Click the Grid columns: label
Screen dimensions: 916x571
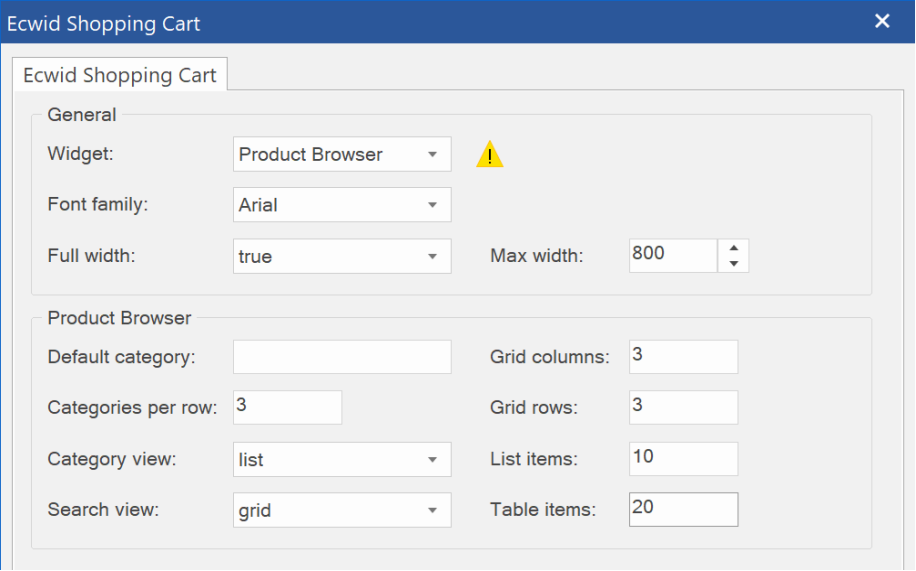click(549, 357)
